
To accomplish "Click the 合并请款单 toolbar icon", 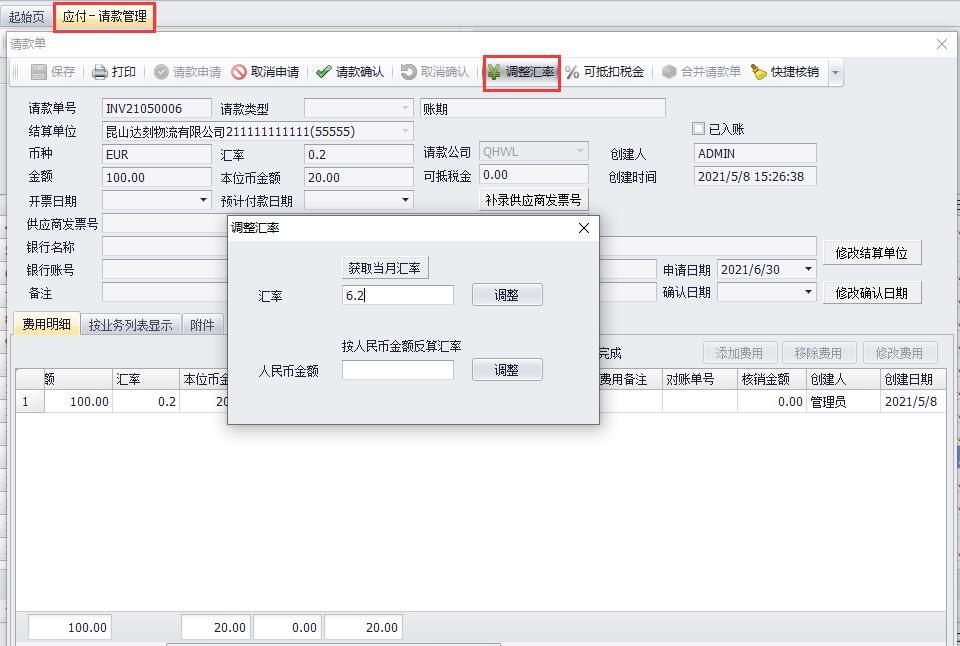I will coord(669,72).
